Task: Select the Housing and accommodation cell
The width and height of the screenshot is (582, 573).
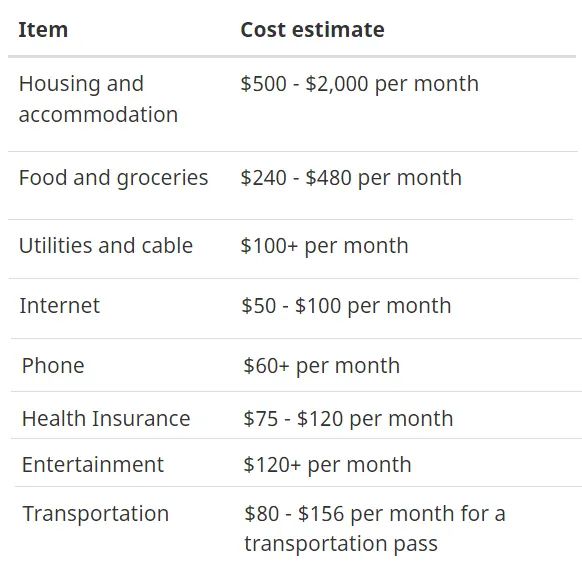Action: click(98, 99)
